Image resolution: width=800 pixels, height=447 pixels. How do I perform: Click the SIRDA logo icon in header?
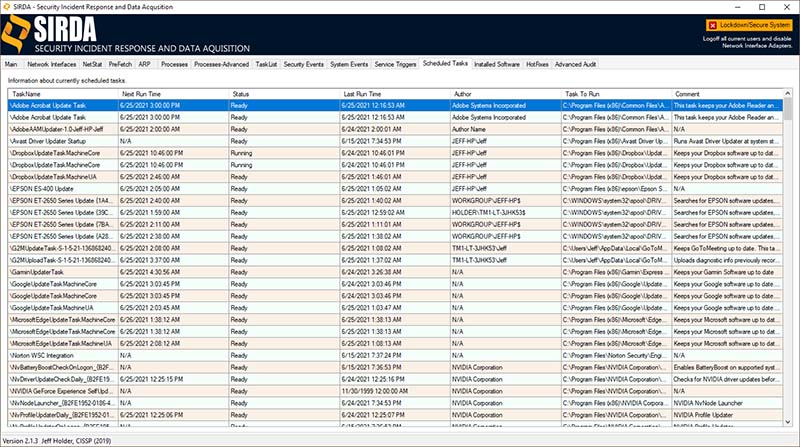[15, 34]
